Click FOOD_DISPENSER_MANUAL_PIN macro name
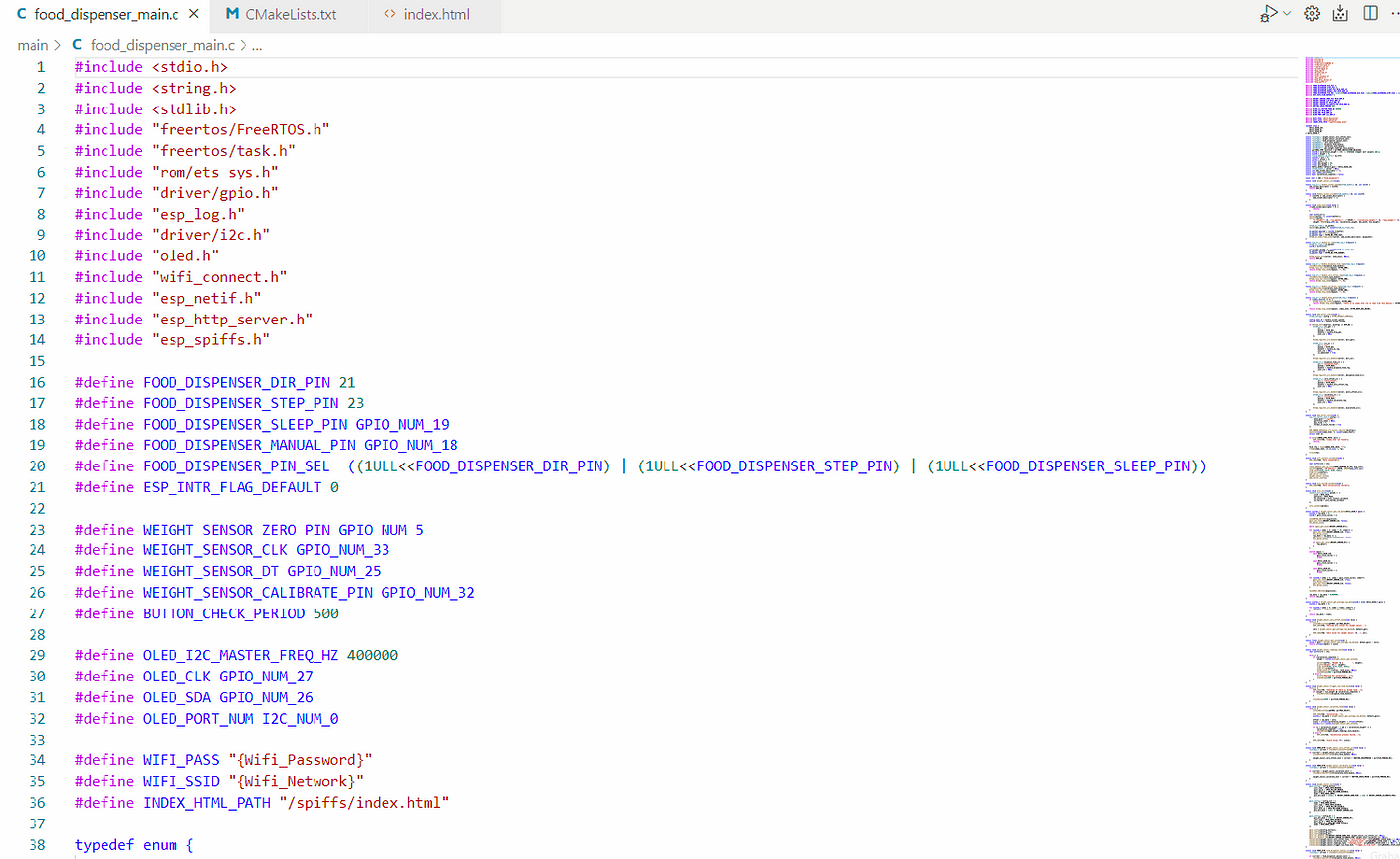The height and width of the screenshot is (859, 1400). click(x=249, y=445)
